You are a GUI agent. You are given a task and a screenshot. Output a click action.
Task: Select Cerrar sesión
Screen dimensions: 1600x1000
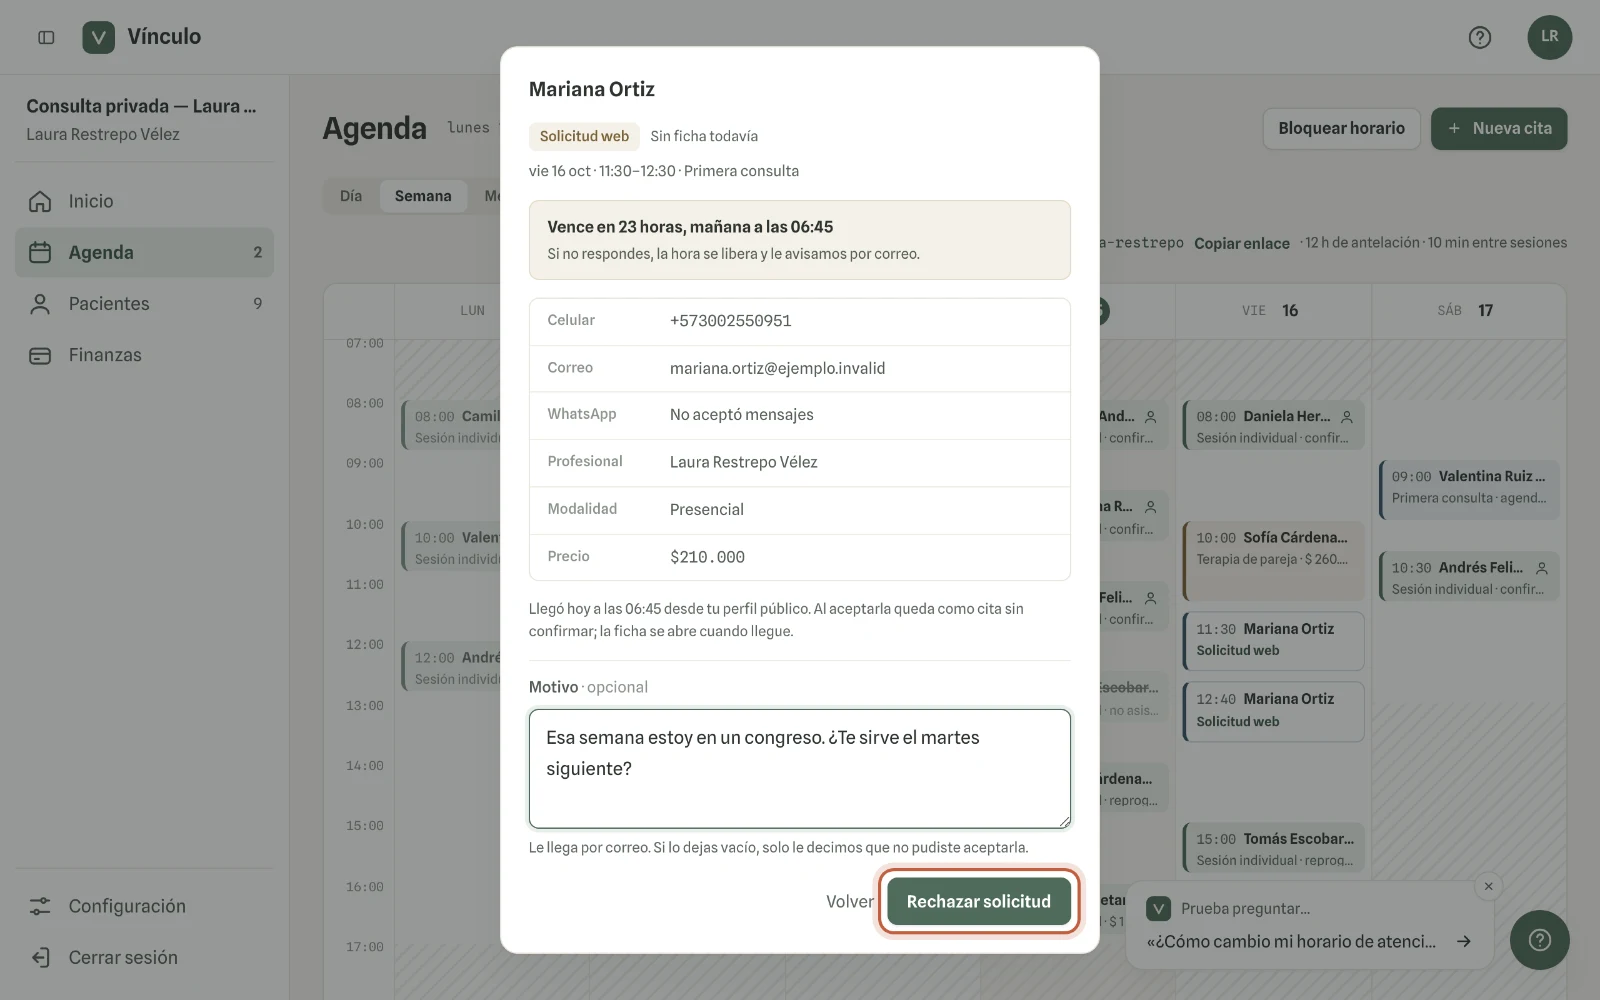144,957
